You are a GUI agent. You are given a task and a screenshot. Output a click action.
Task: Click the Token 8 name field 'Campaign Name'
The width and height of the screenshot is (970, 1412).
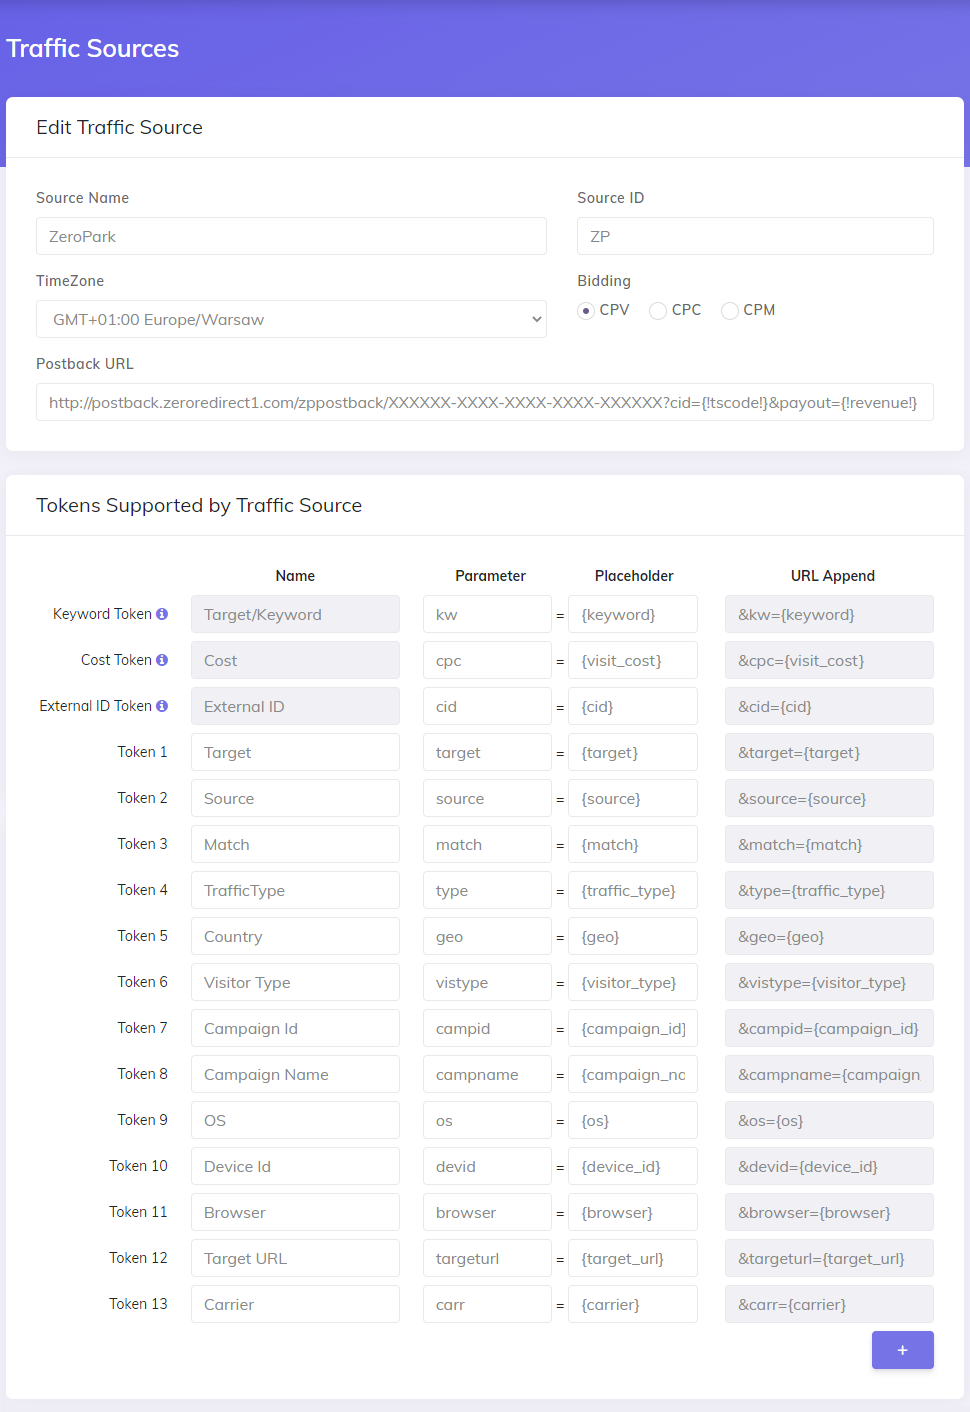pos(295,1074)
